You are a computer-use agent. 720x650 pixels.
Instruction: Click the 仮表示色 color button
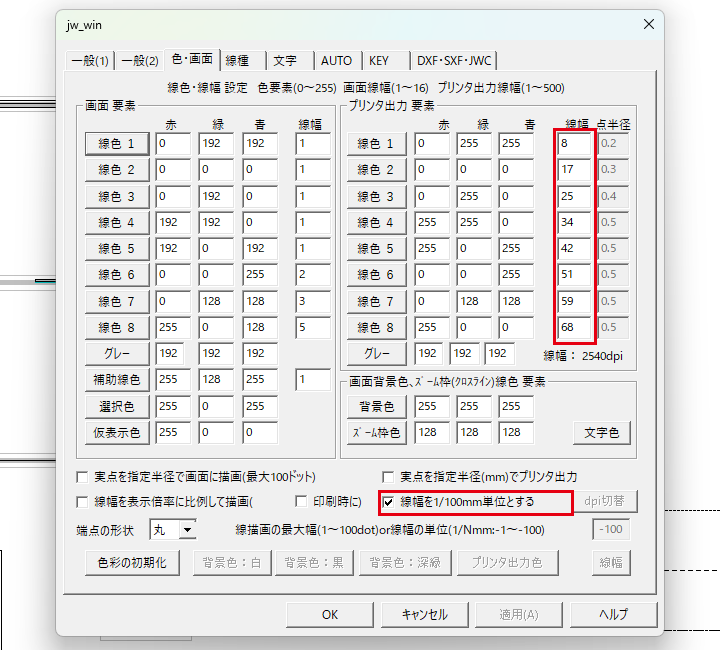click(x=117, y=432)
